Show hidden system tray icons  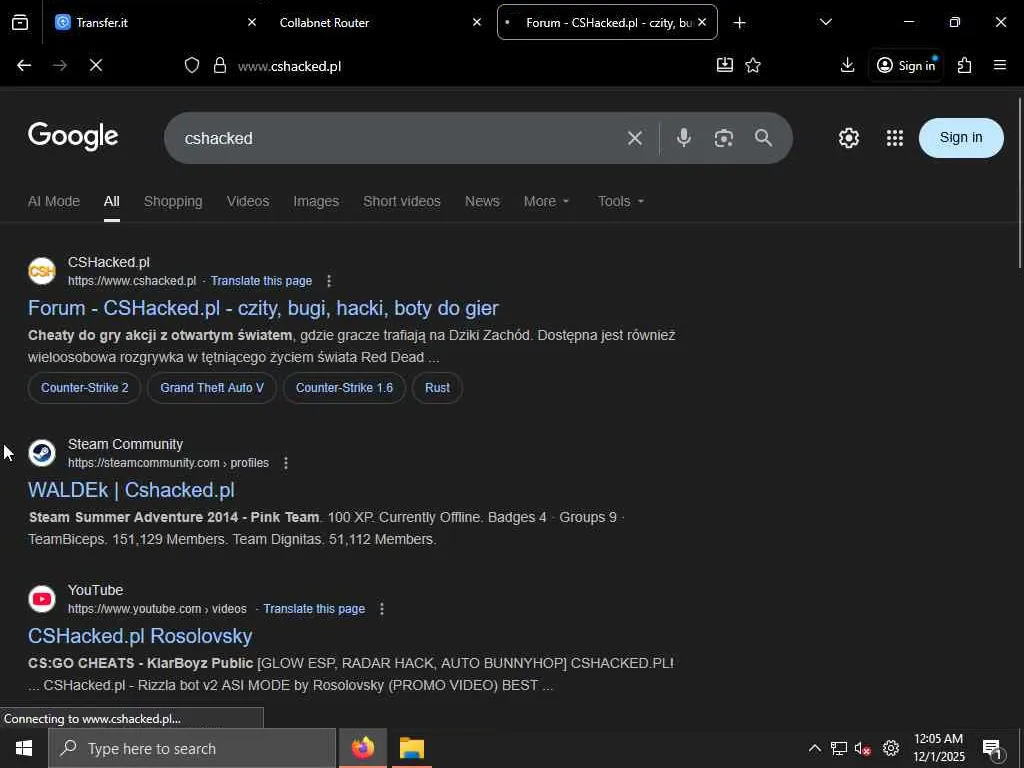tap(814, 748)
